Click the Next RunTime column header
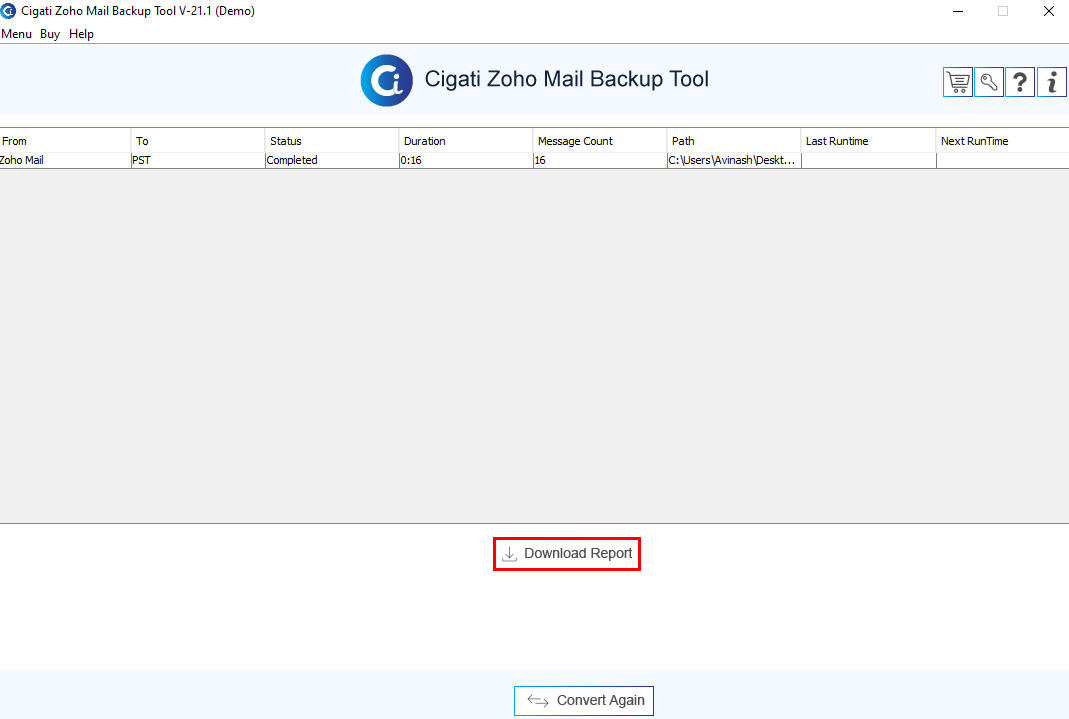Image resolution: width=1069 pixels, height=719 pixels. tap(1002, 141)
